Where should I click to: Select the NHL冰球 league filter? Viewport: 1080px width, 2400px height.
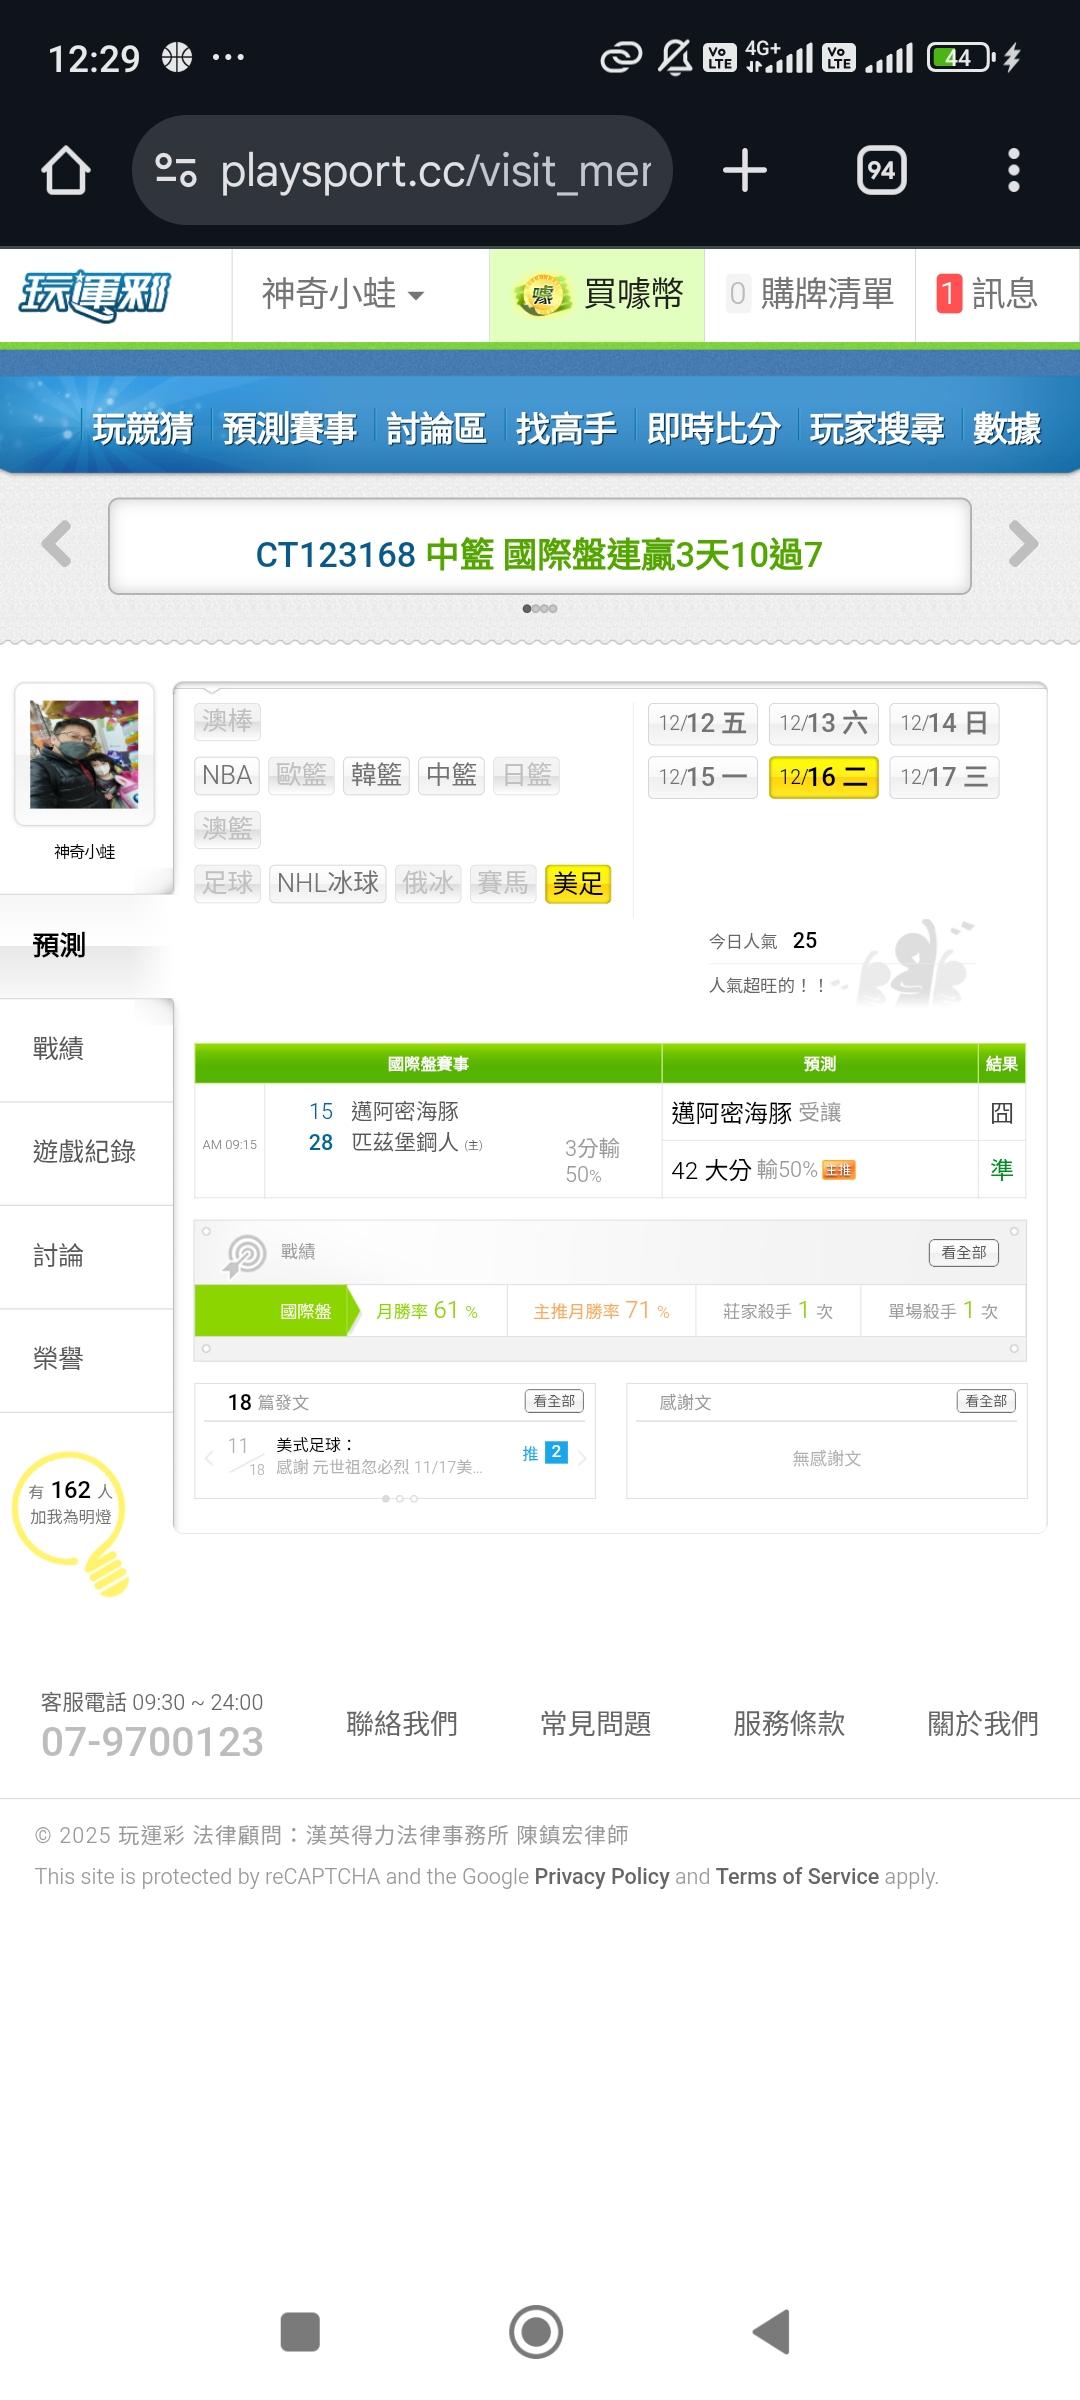pos(328,883)
